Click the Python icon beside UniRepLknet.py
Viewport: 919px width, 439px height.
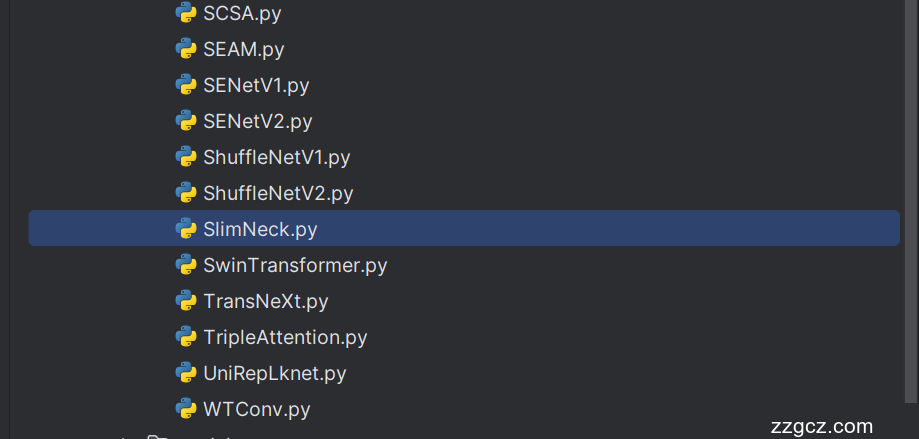pyautogui.click(x=185, y=373)
